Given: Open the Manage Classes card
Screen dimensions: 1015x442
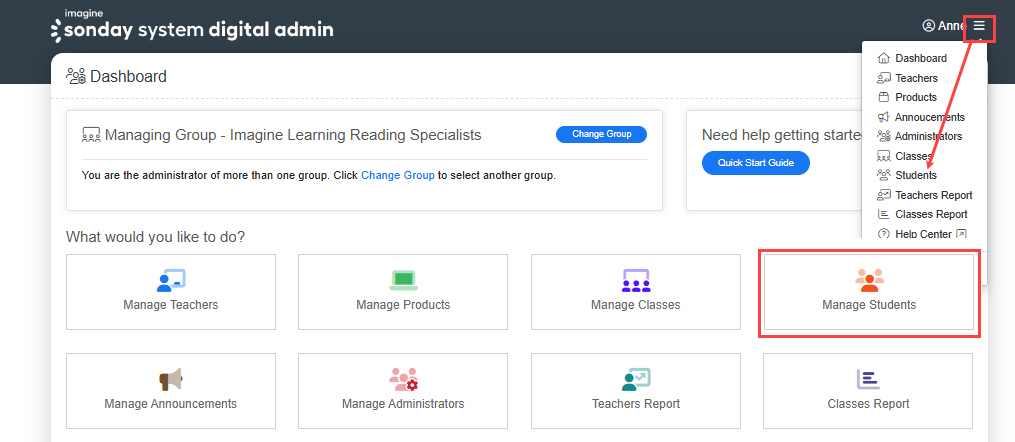Looking at the screenshot, I should point(636,292).
